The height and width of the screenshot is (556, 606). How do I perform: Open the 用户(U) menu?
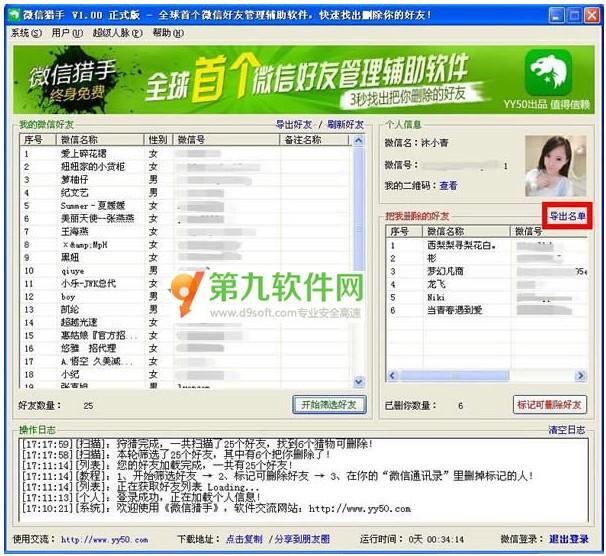coord(67,33)
